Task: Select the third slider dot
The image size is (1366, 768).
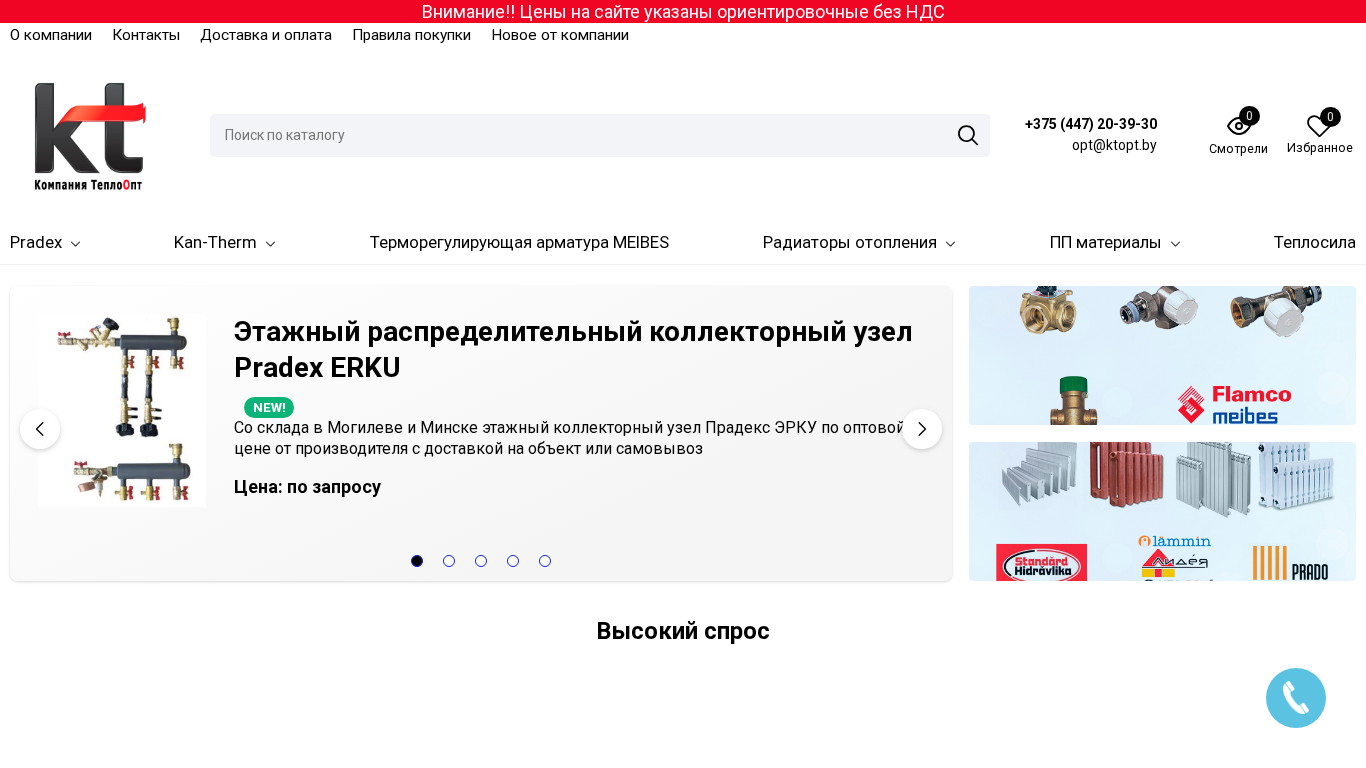Action: [x=481, y=561]
